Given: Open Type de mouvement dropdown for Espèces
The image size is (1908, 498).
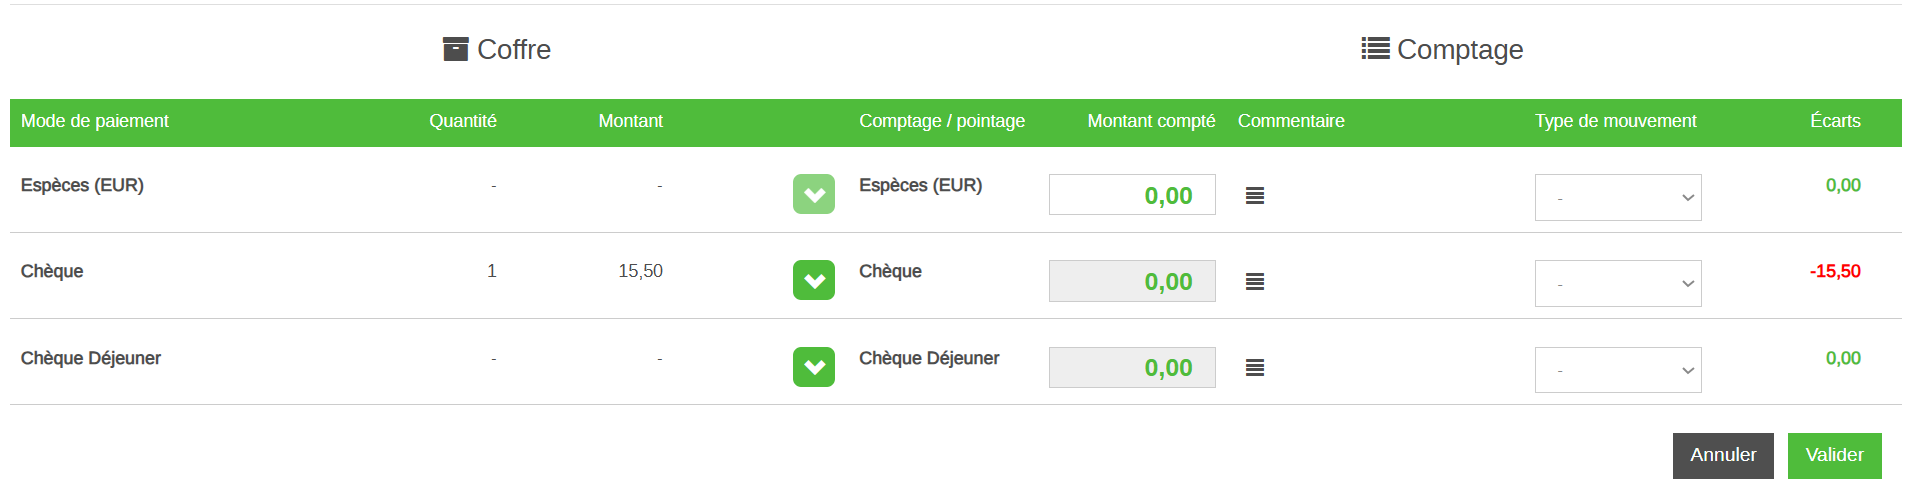Looking at the screenshot, I should click(x=1617, y=197).
